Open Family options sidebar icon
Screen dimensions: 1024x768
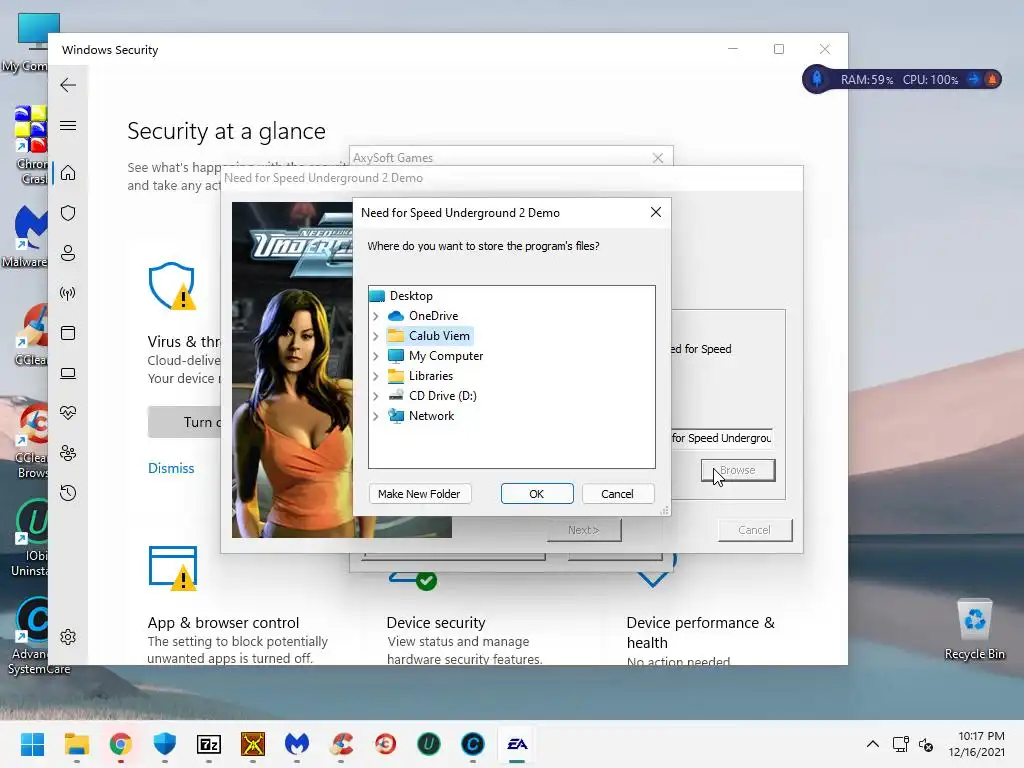click(68, 453)
